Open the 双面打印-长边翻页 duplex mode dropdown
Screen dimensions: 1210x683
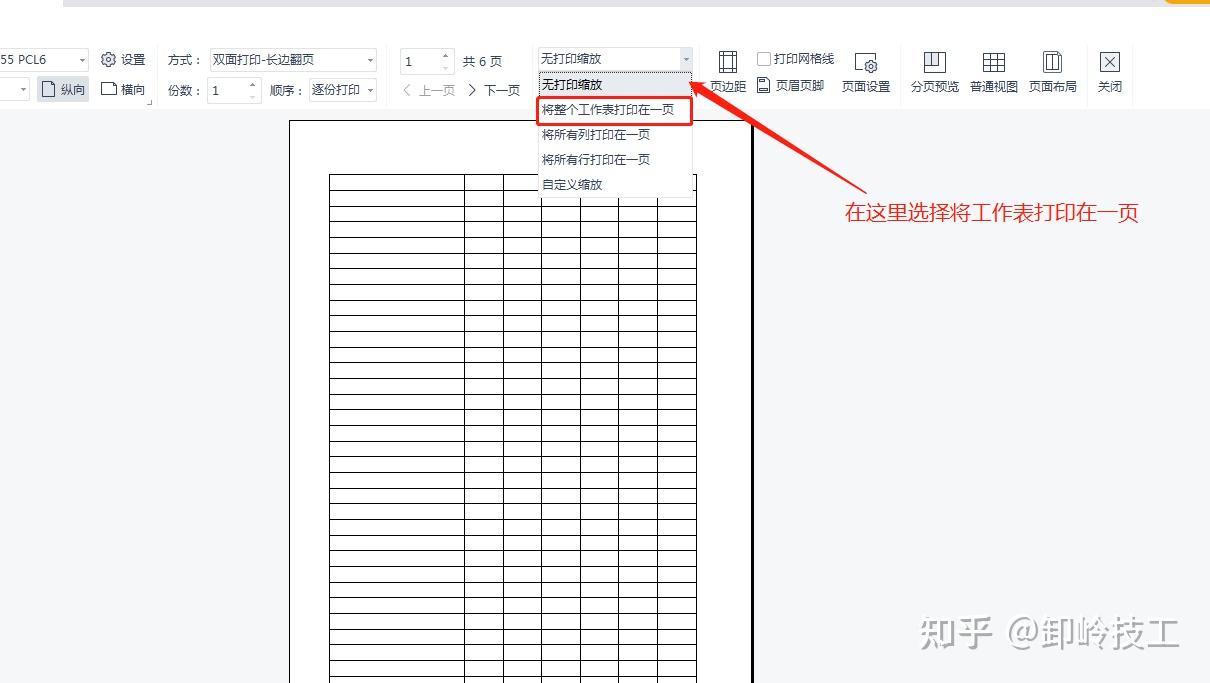click(369, 59)
